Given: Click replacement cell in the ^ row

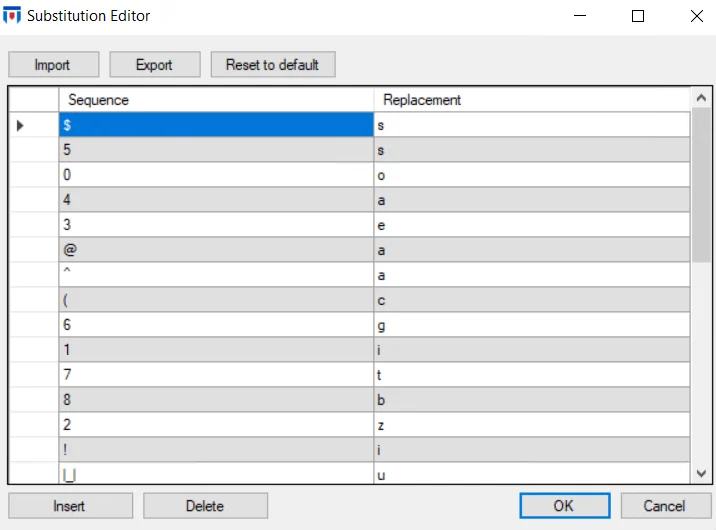Looking at the screenshot, I should click(532, 275).
